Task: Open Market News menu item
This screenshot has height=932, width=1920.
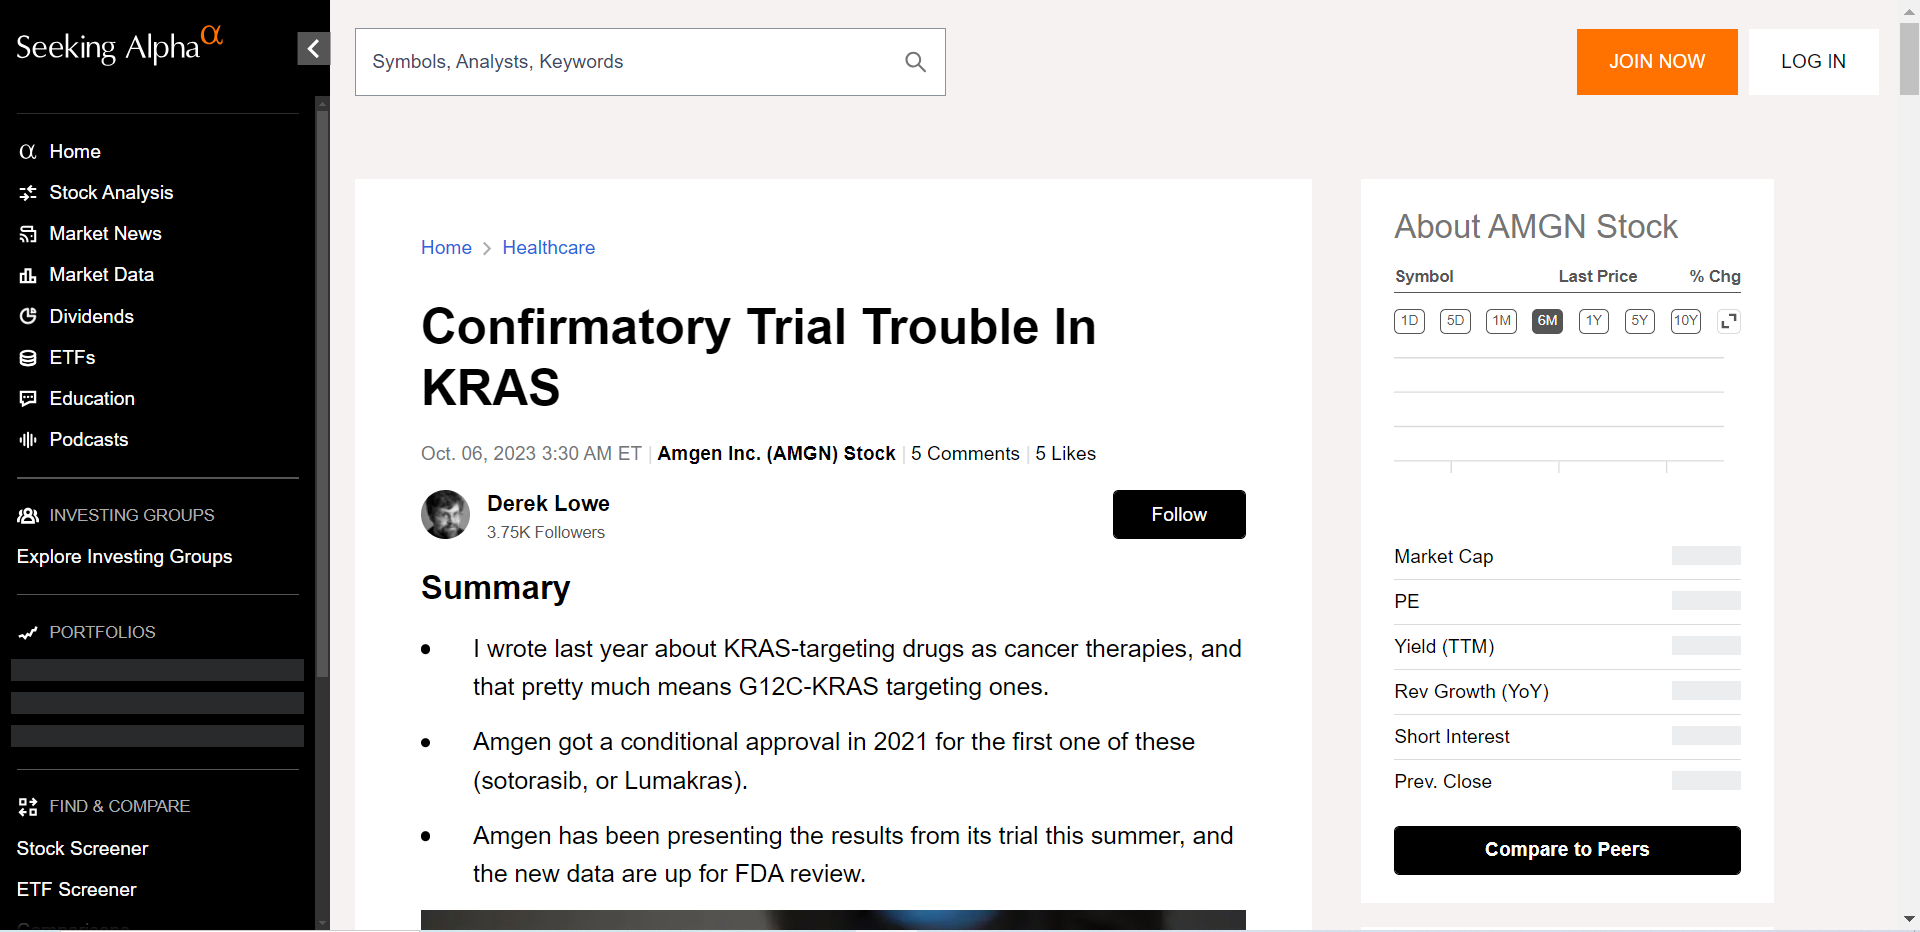Action: pyautogui.click(x=105, y=234)
